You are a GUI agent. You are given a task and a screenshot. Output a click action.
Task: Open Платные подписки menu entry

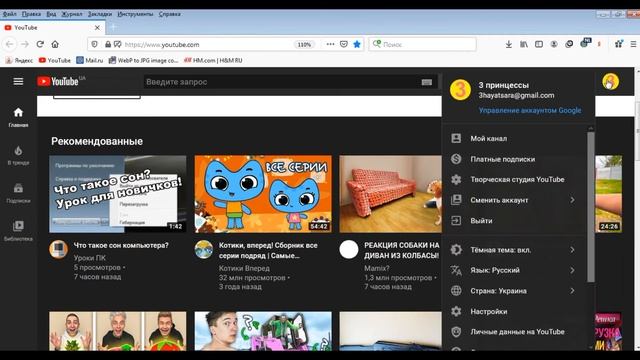tap(514, 159)
